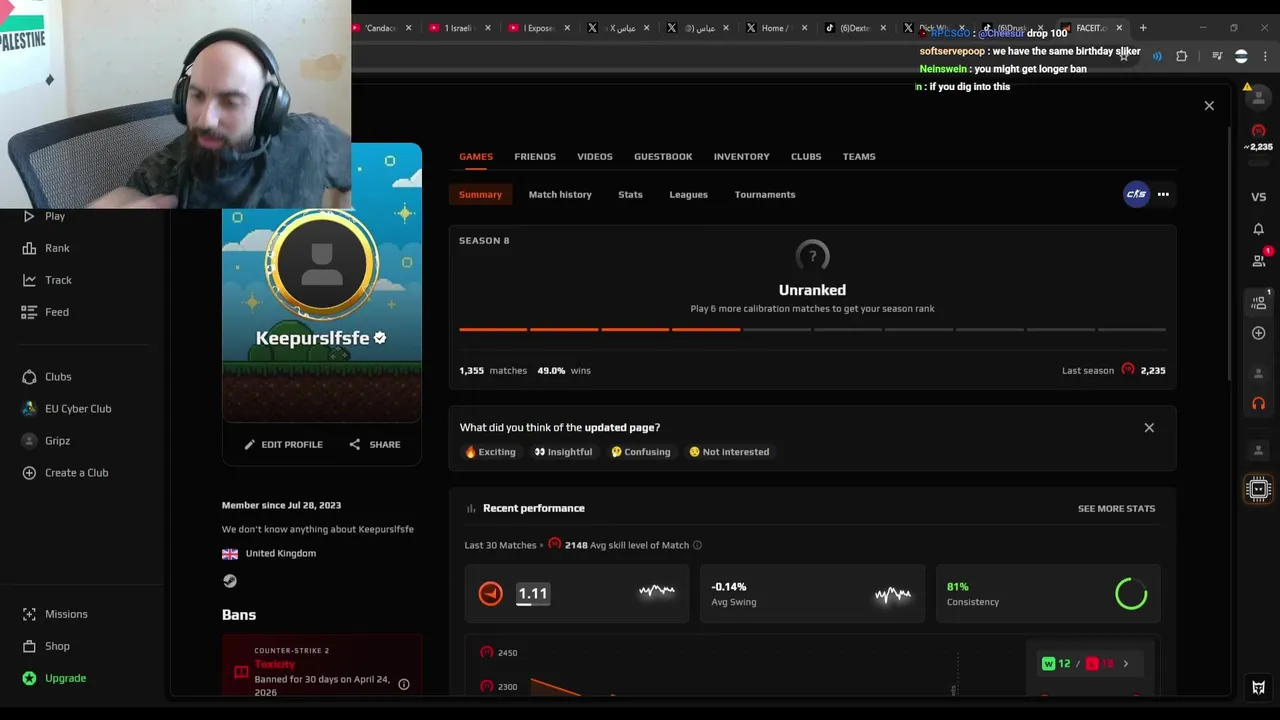Screen dimensions: 1280x720
Task: Click the info icon on the Toxicity ban
Action: click(x=404, y=684)
